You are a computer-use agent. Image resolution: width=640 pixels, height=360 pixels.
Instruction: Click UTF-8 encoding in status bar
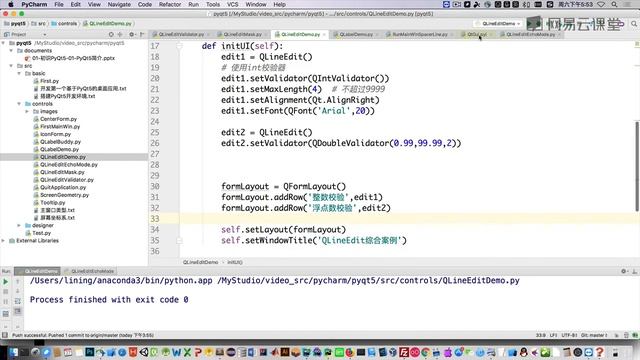569,335
